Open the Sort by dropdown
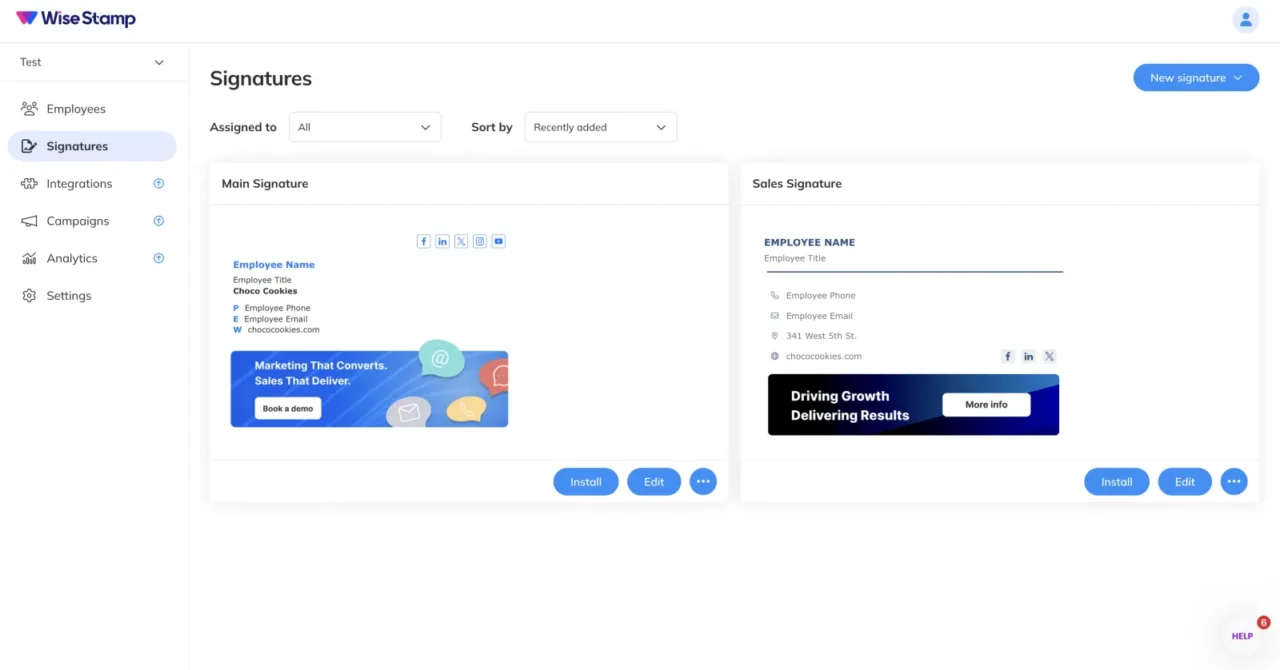The width and height of the screenshot is (1280, 670). pyautogui.click(x=601, y=127)
